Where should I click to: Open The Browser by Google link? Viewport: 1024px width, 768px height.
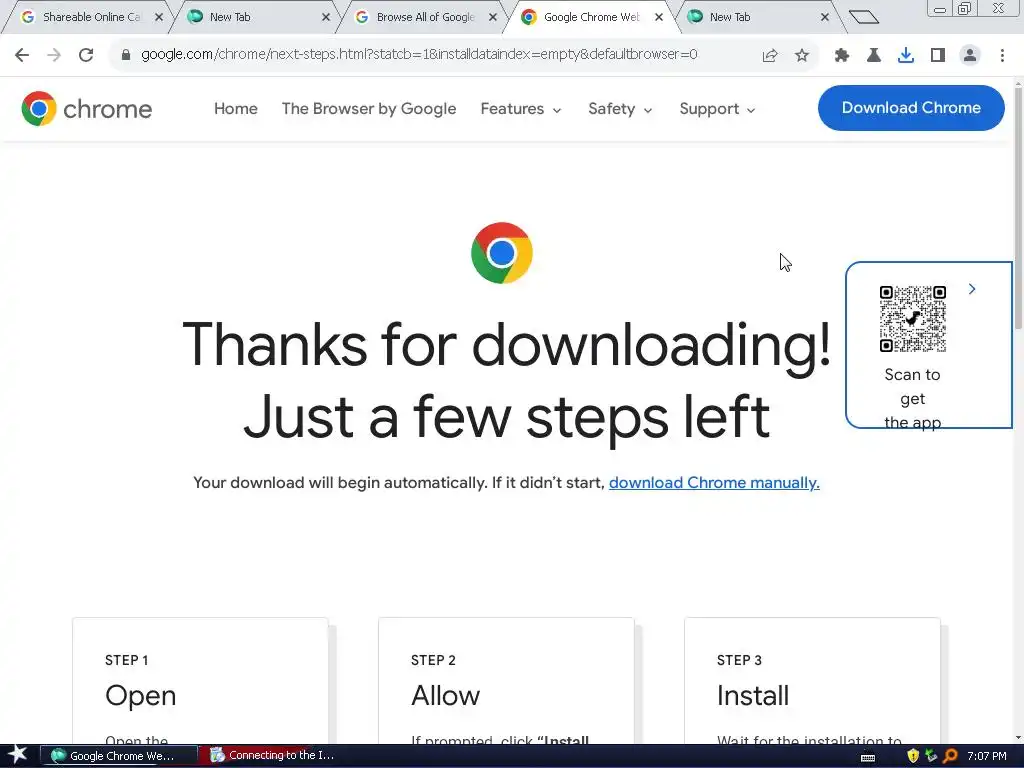(369, 108)
